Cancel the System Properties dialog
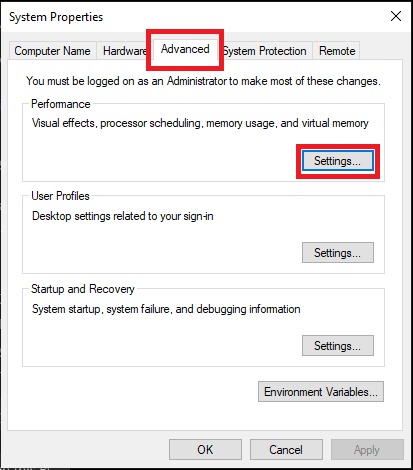The width and height of the screenshot is (413, 470). click(286, 450)
